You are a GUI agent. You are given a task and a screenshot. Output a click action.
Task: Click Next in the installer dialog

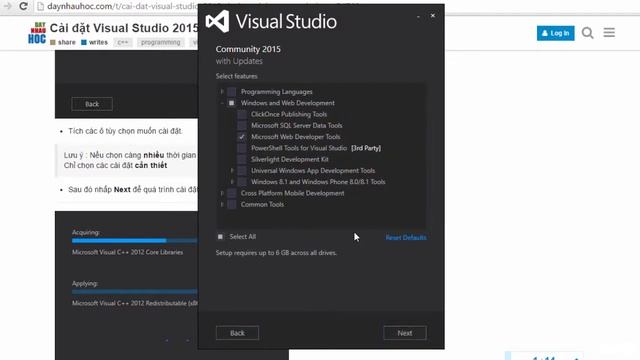(x=405, y=333)
